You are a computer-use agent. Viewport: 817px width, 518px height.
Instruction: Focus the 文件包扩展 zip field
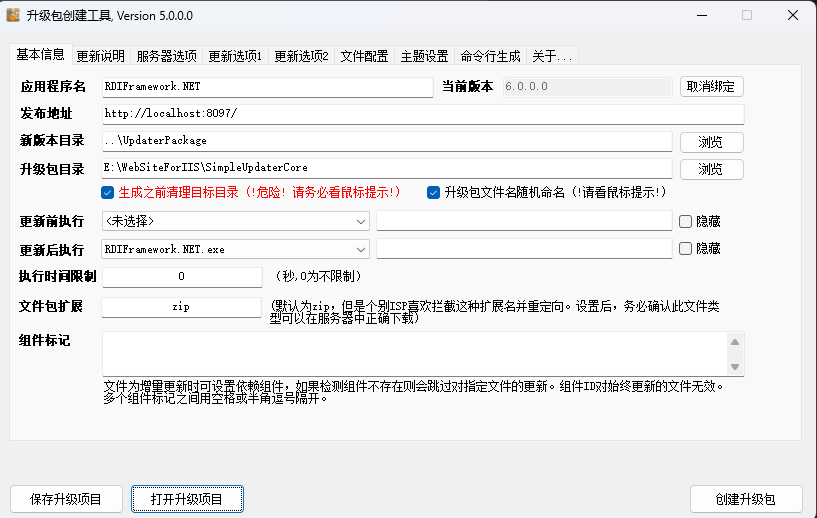[181, 307]
